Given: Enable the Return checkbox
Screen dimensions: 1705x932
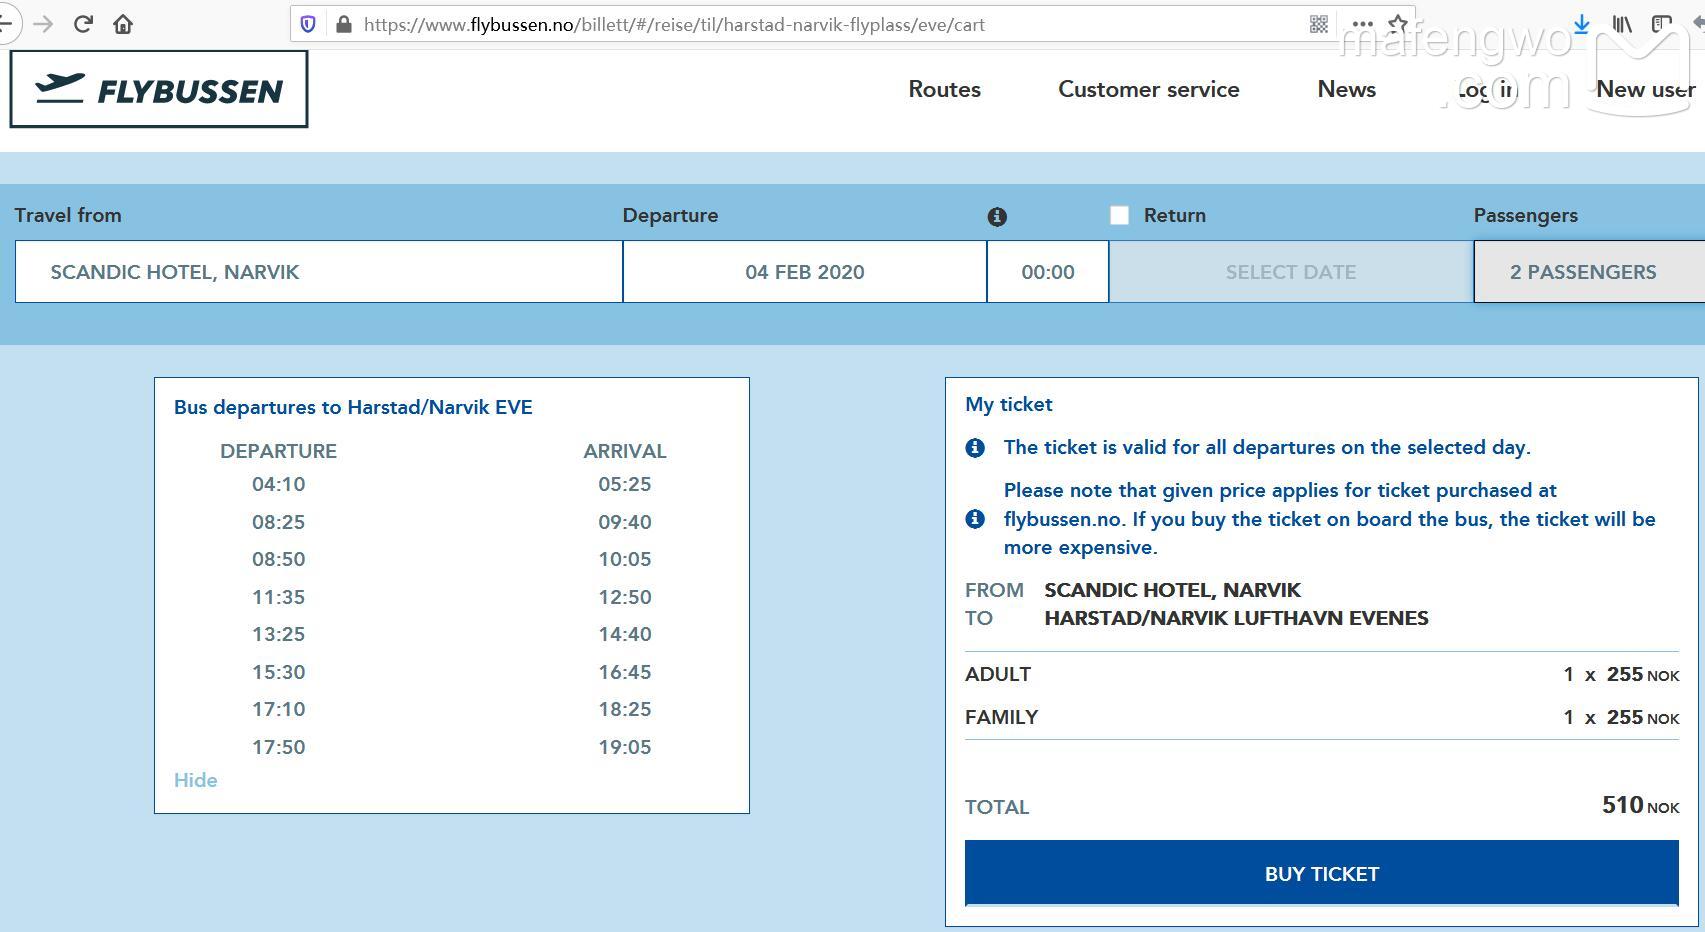Looking at the screenshot, I should click(x=1119, y=215).
